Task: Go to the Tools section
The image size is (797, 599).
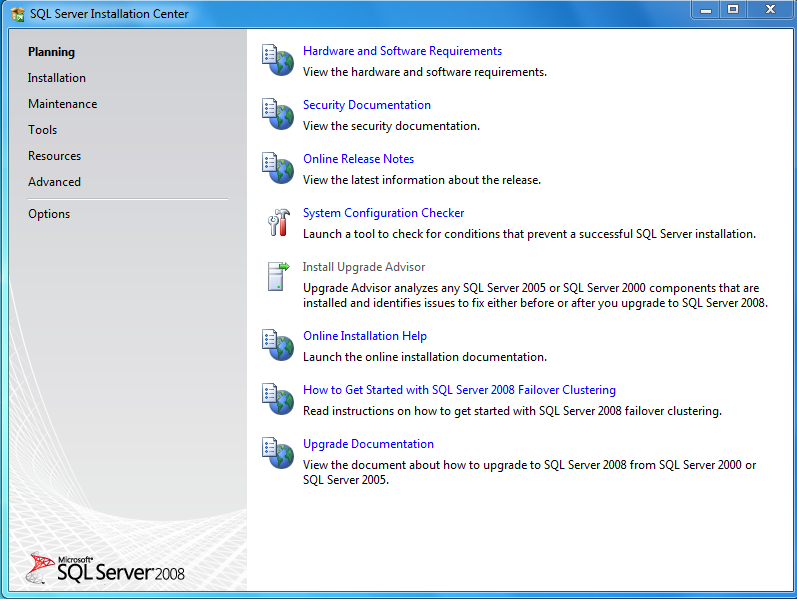Action: [x=42, y=130]
